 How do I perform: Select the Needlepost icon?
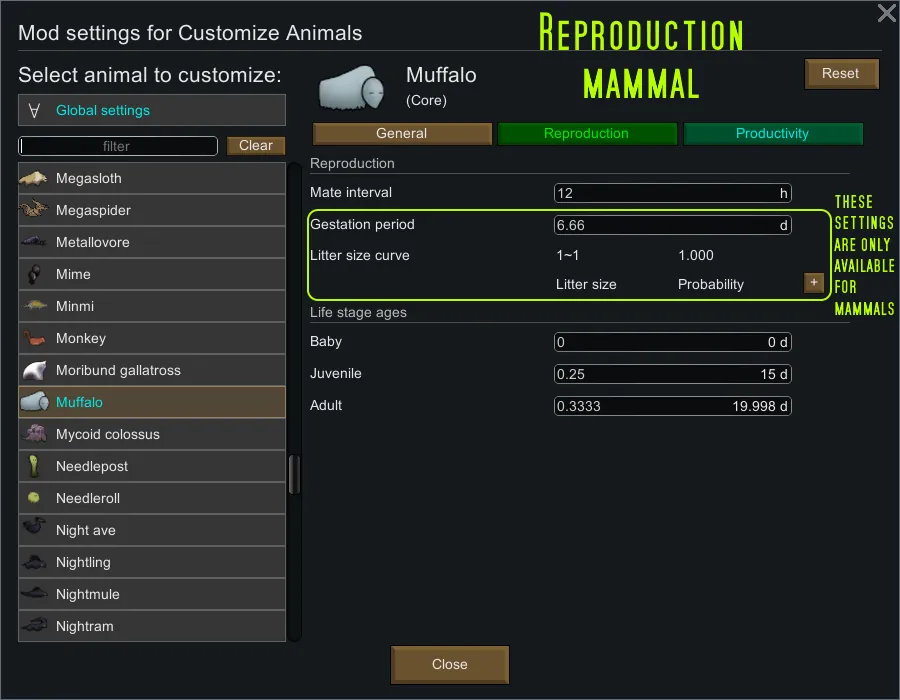pos(33,466)
